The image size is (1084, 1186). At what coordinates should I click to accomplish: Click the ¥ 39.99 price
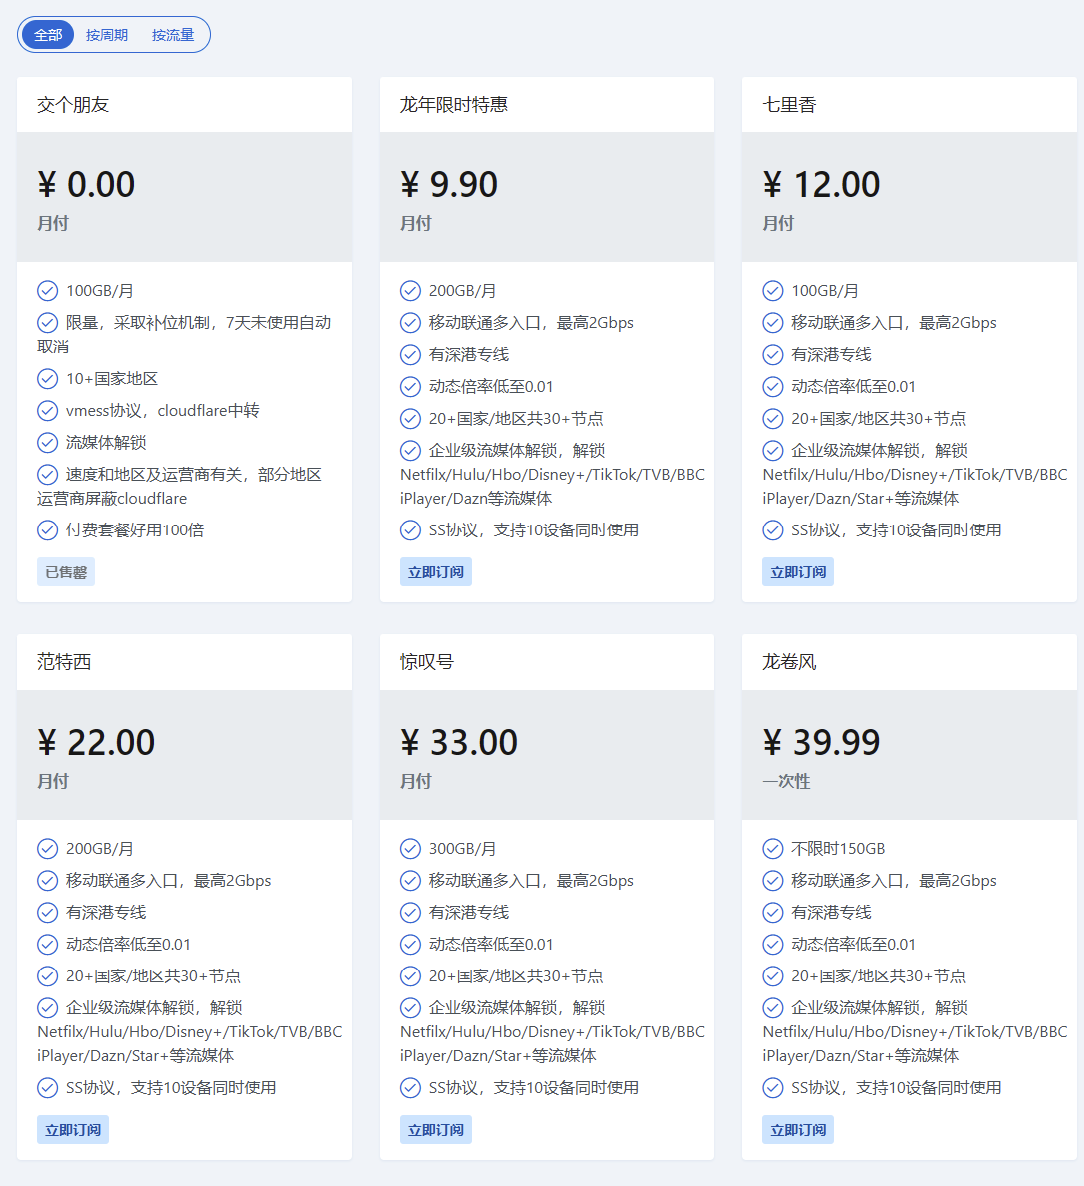click(x=822, y=742)
